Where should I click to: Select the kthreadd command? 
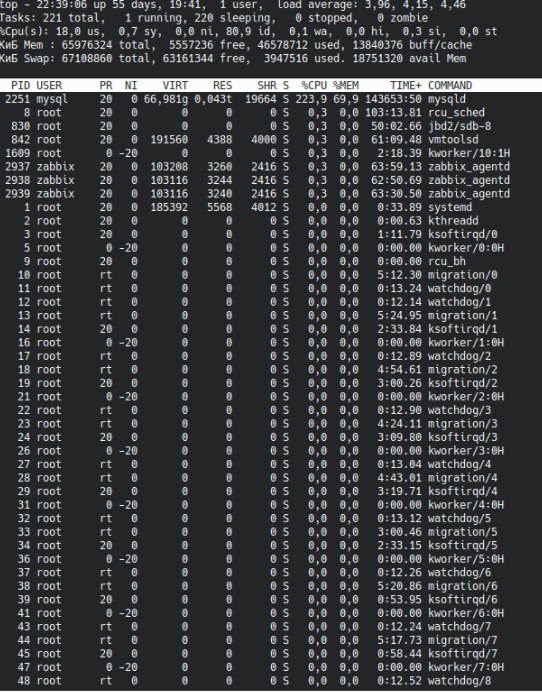tap(453, 221)
